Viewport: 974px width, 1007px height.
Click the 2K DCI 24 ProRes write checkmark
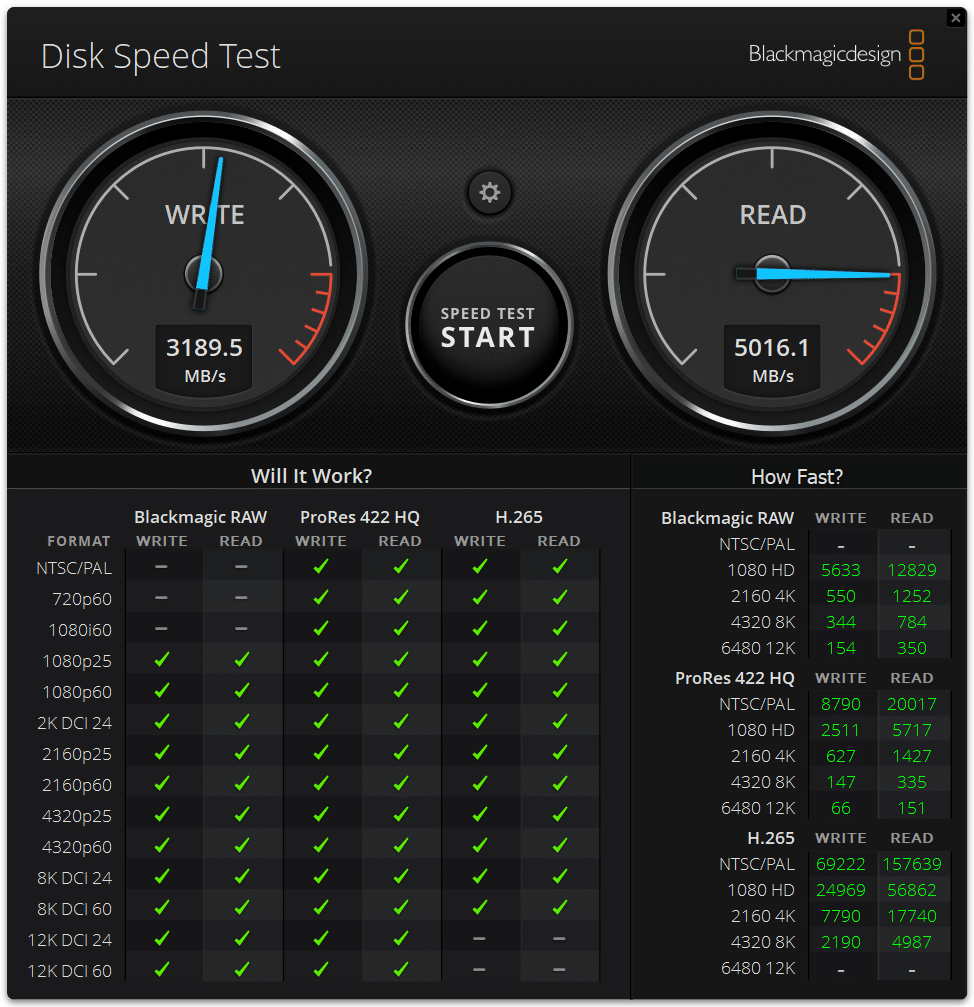[321, 722]
